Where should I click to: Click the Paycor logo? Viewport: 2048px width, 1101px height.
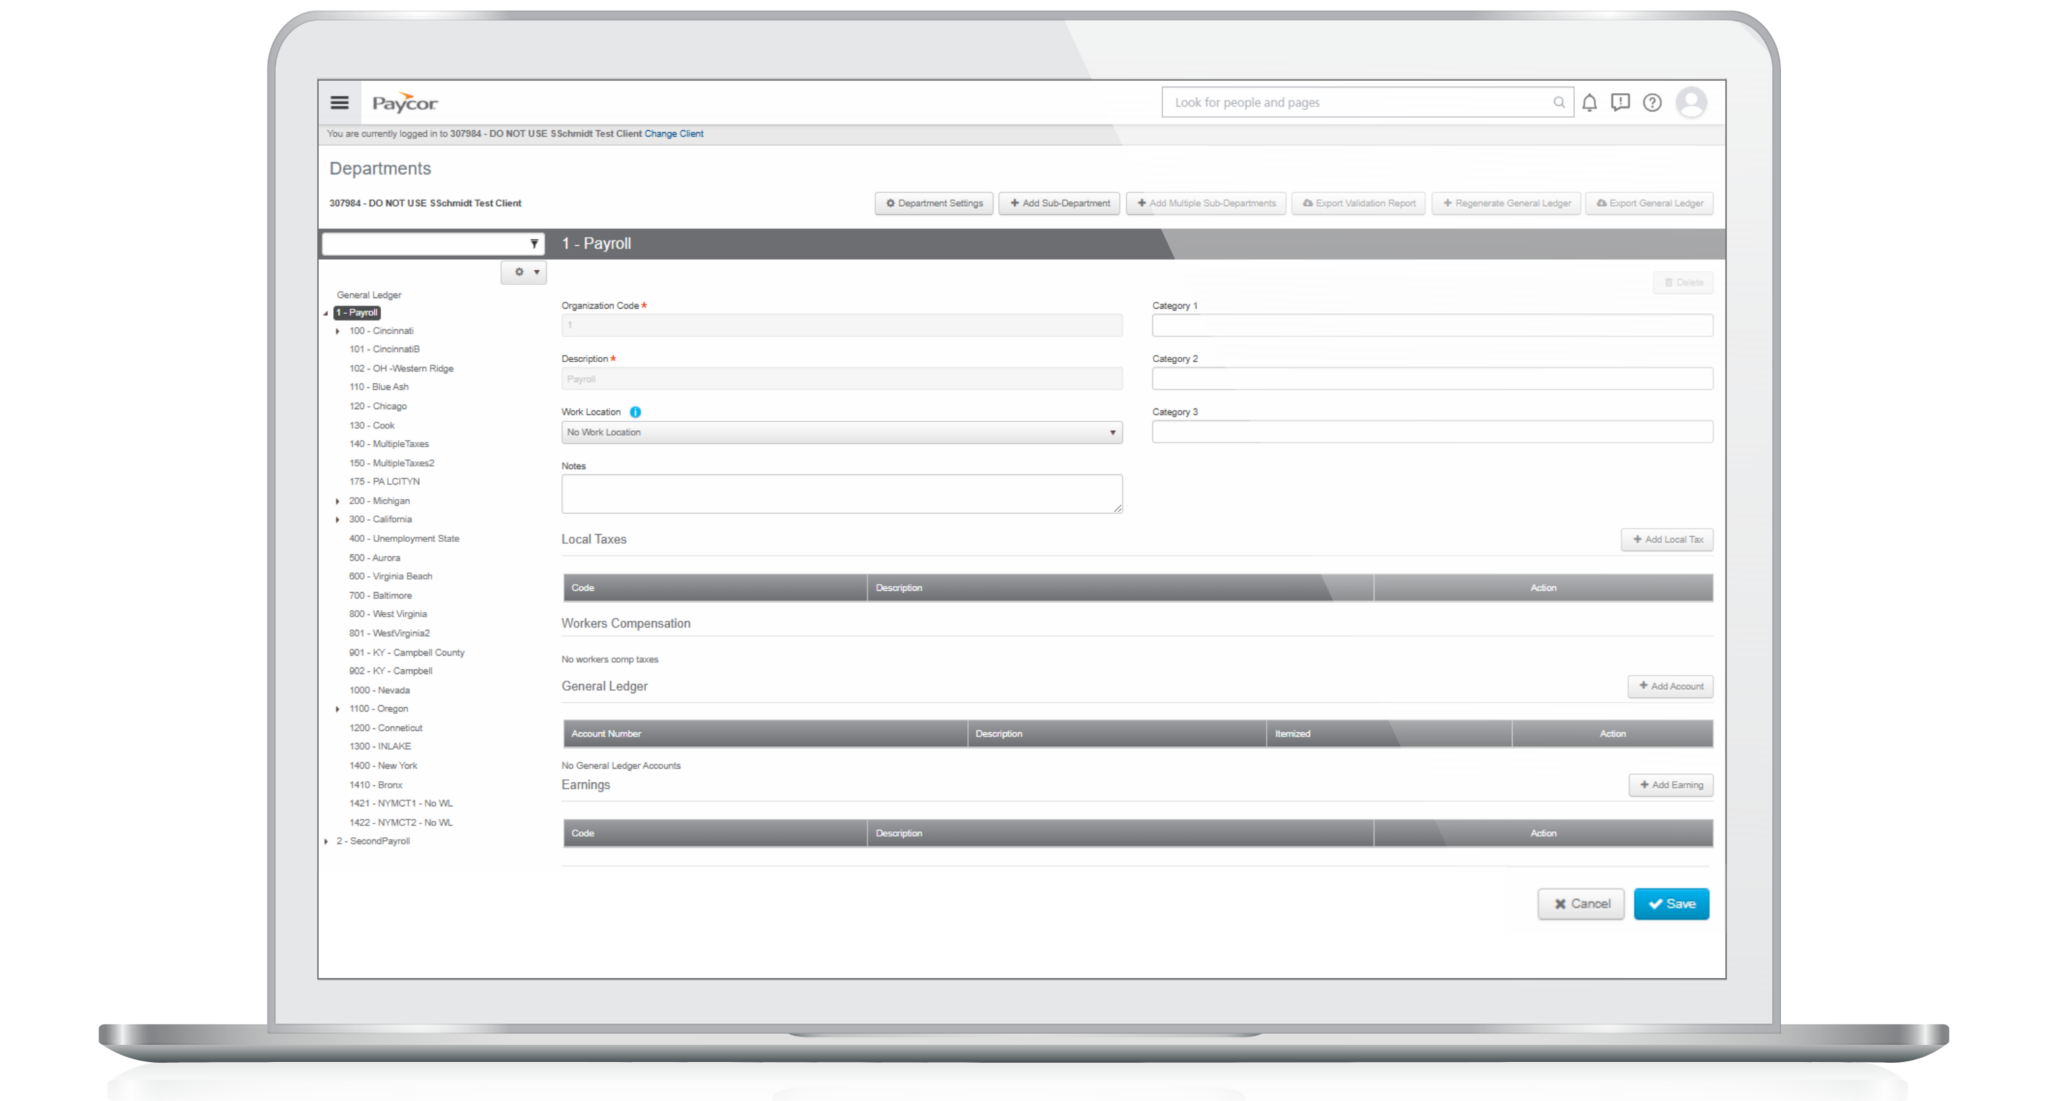coord(406,101)
